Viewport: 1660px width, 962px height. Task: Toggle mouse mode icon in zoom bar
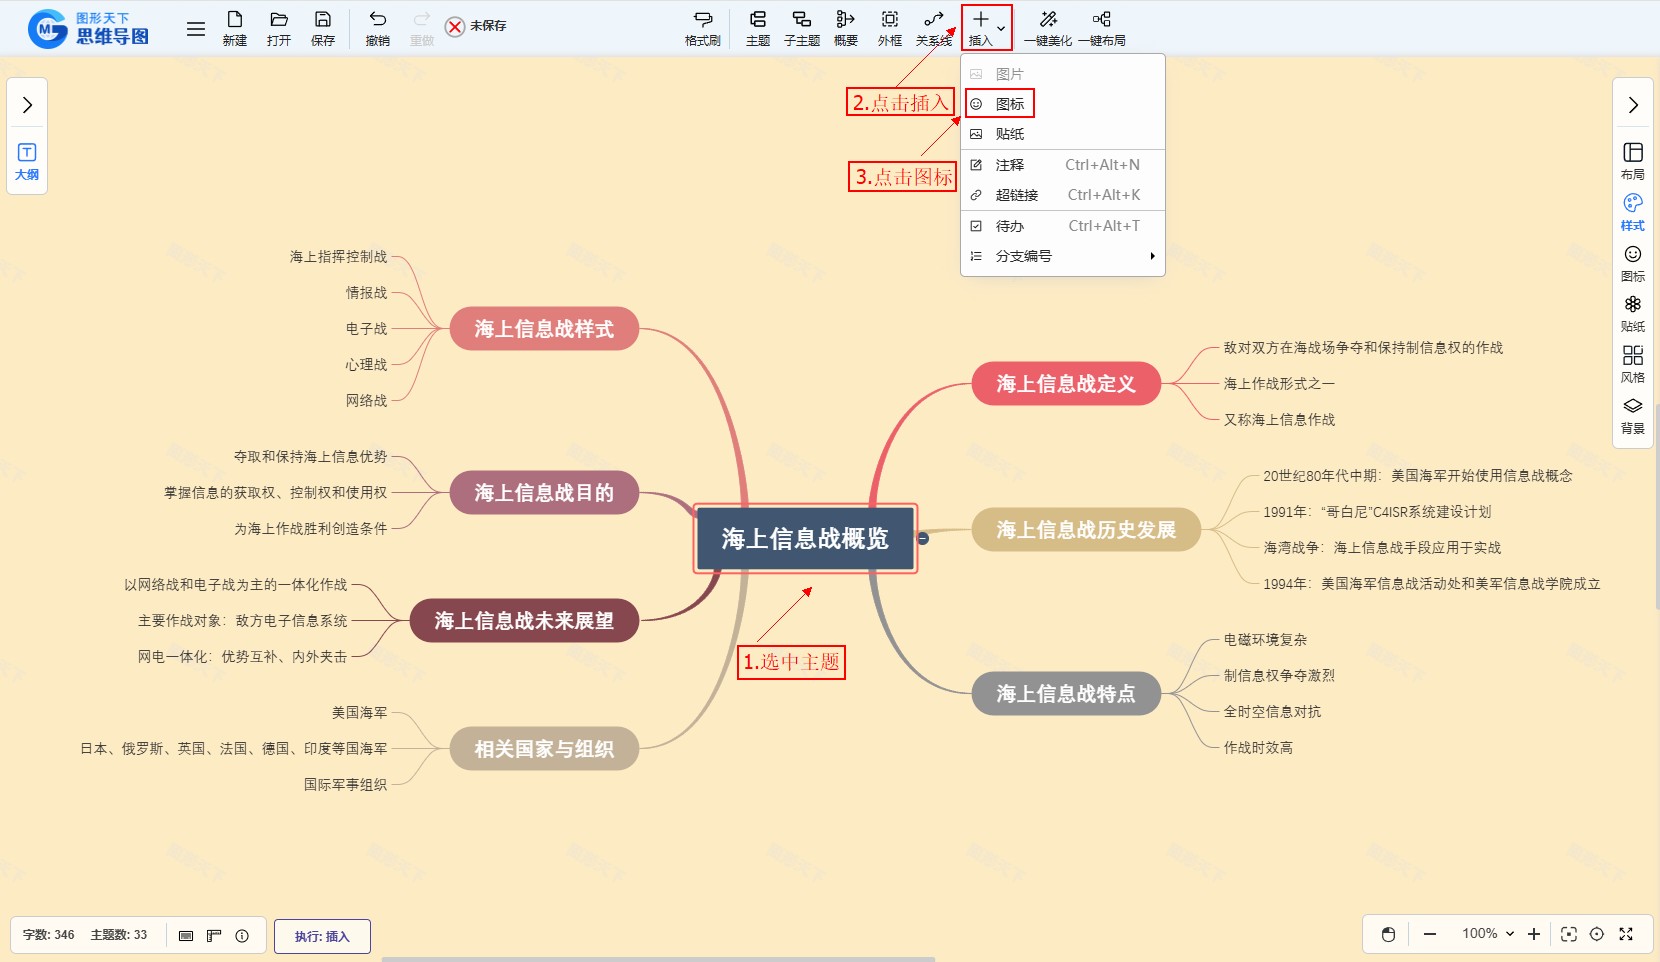point(1388,934)
